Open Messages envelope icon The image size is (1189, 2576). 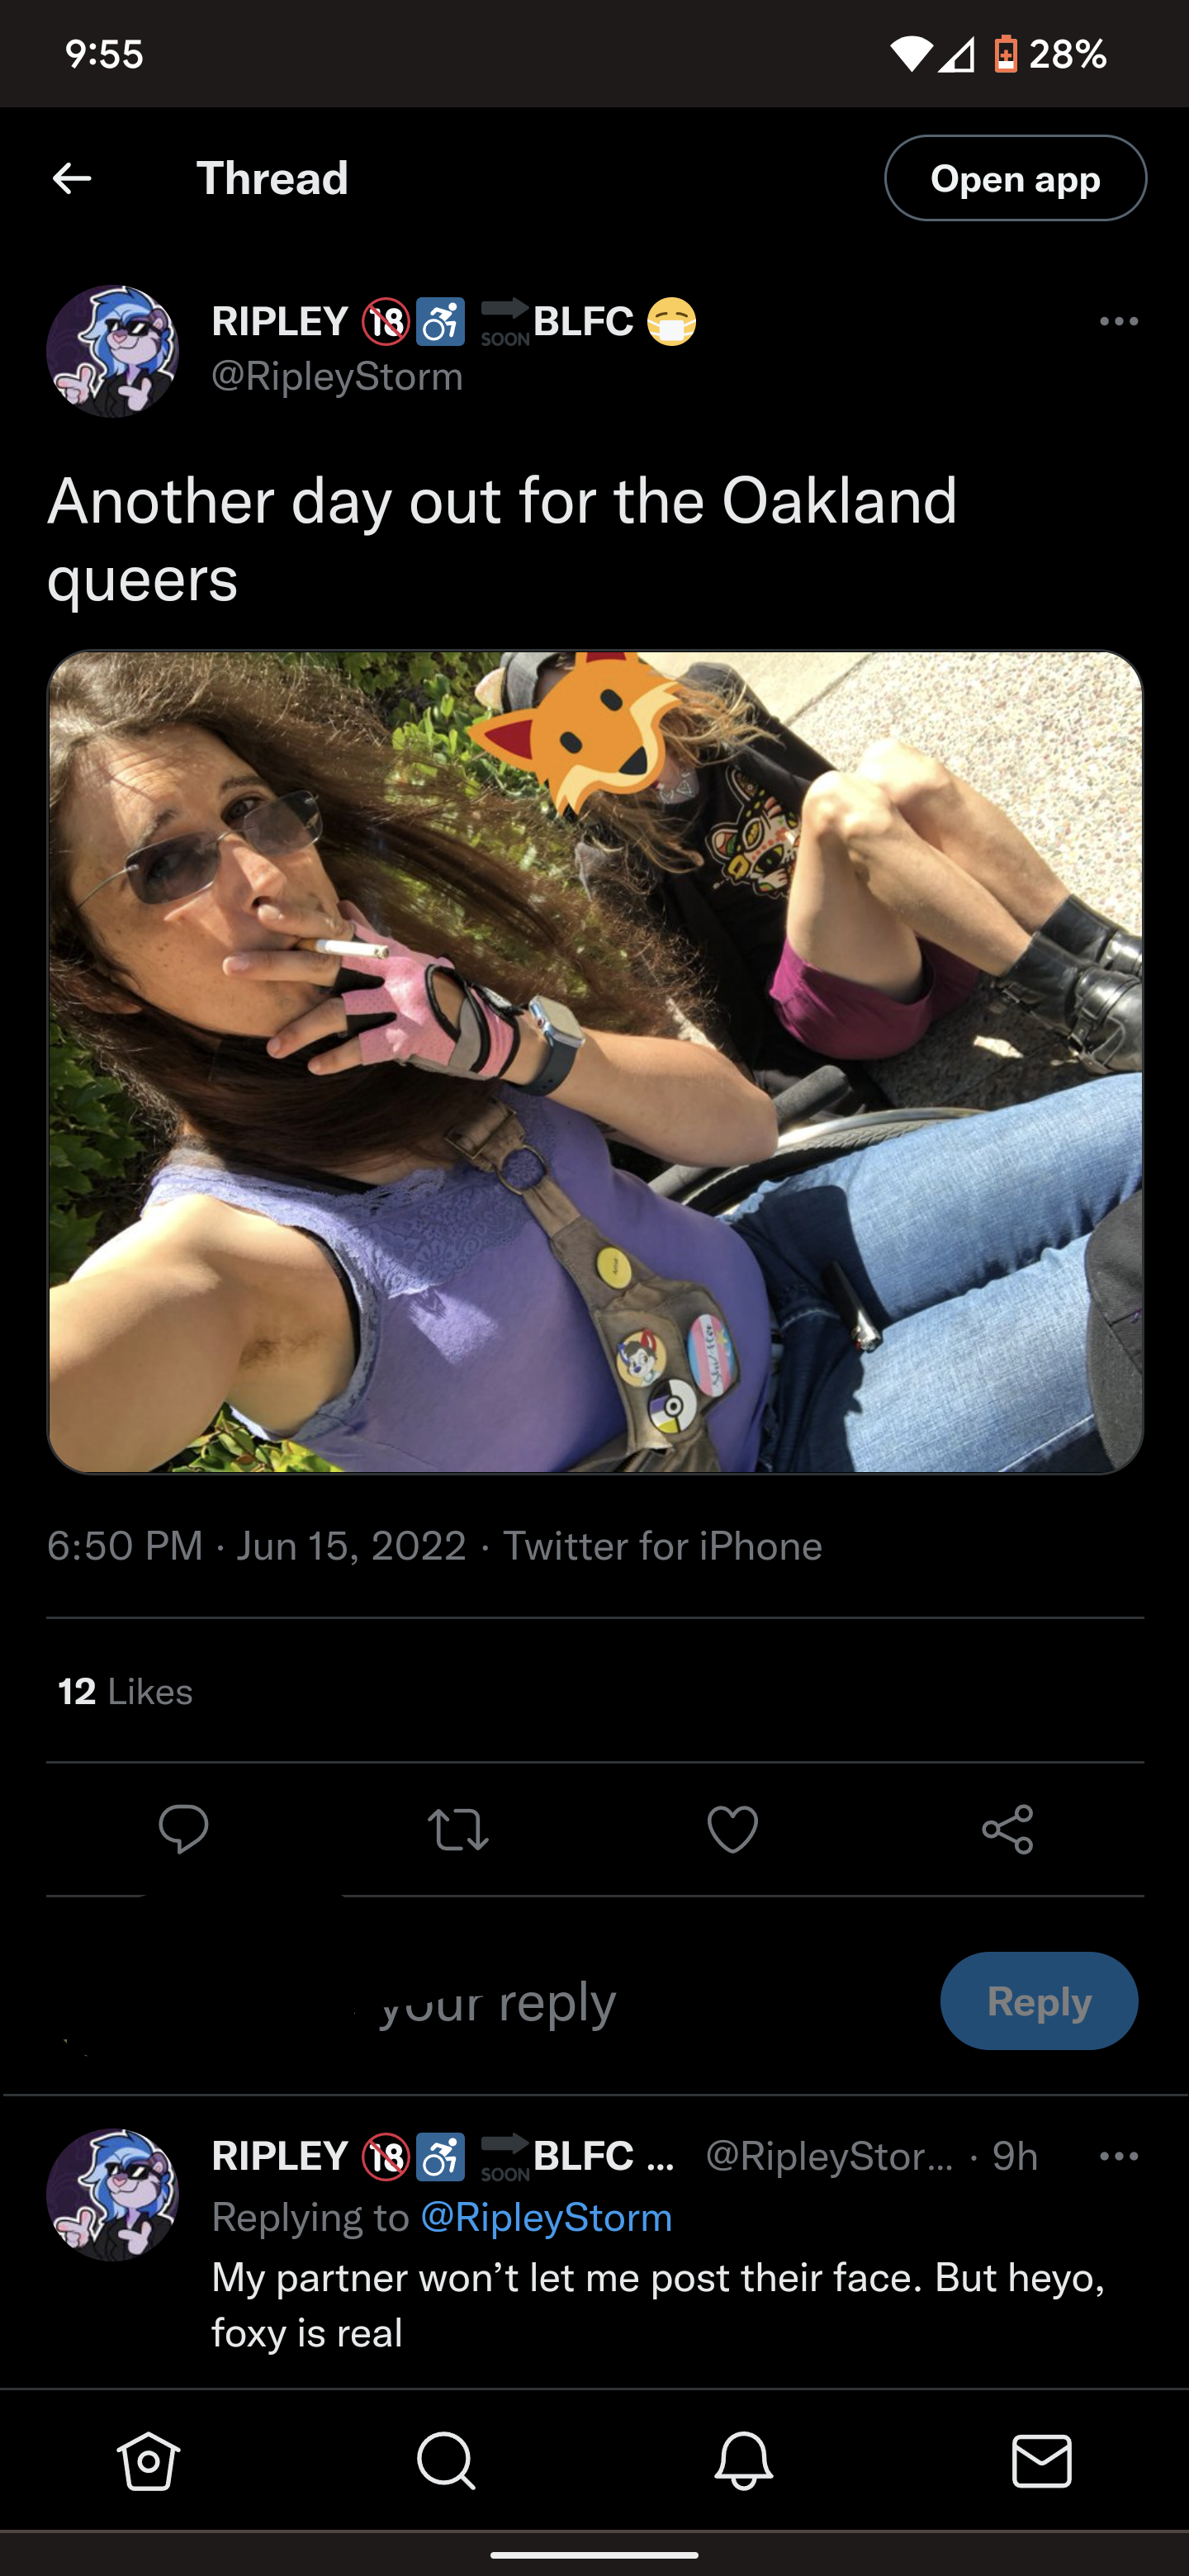point(1042,2461)
